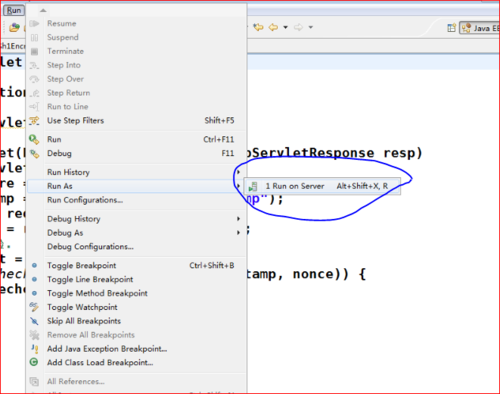
Task: Click the Toggle Breakpoint dot icon
Action: click(34, 266)
